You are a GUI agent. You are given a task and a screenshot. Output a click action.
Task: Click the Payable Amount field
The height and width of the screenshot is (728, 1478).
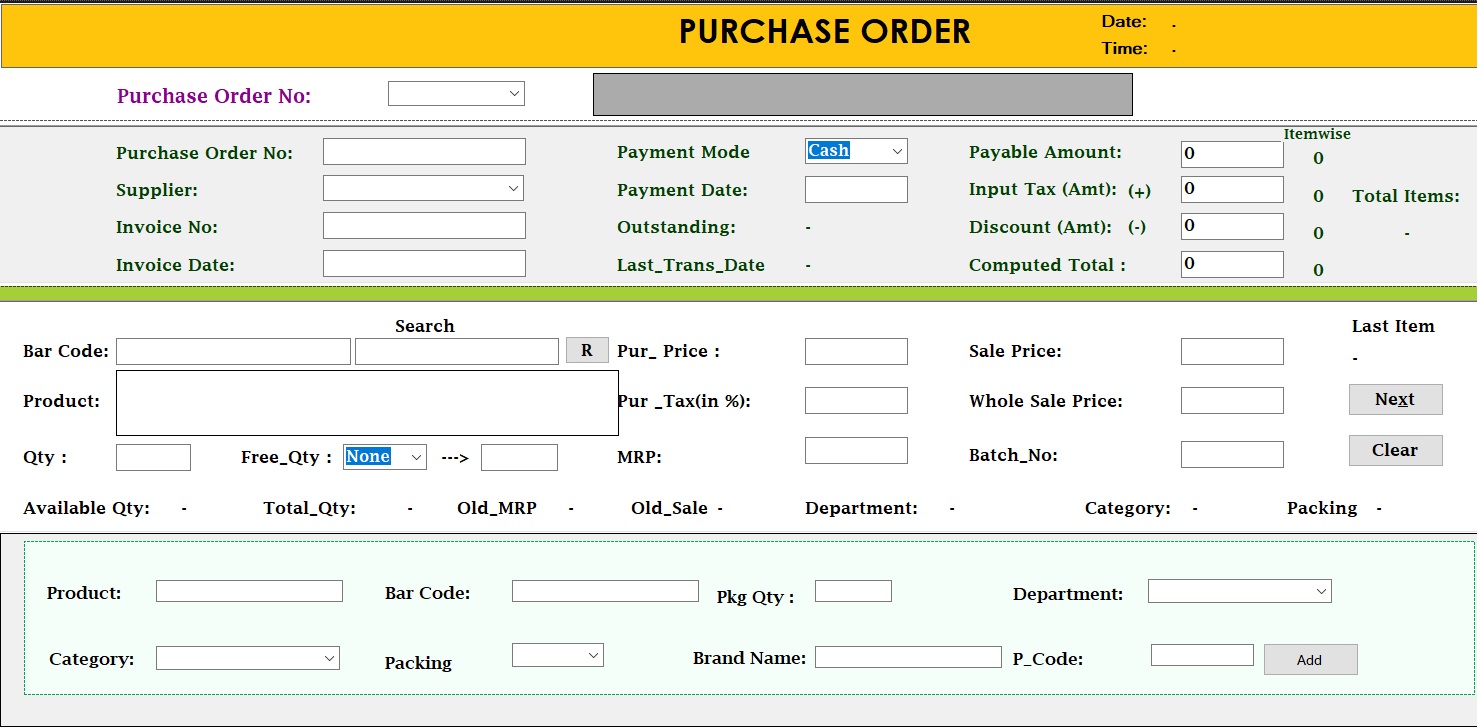(x=1231, y=154)
